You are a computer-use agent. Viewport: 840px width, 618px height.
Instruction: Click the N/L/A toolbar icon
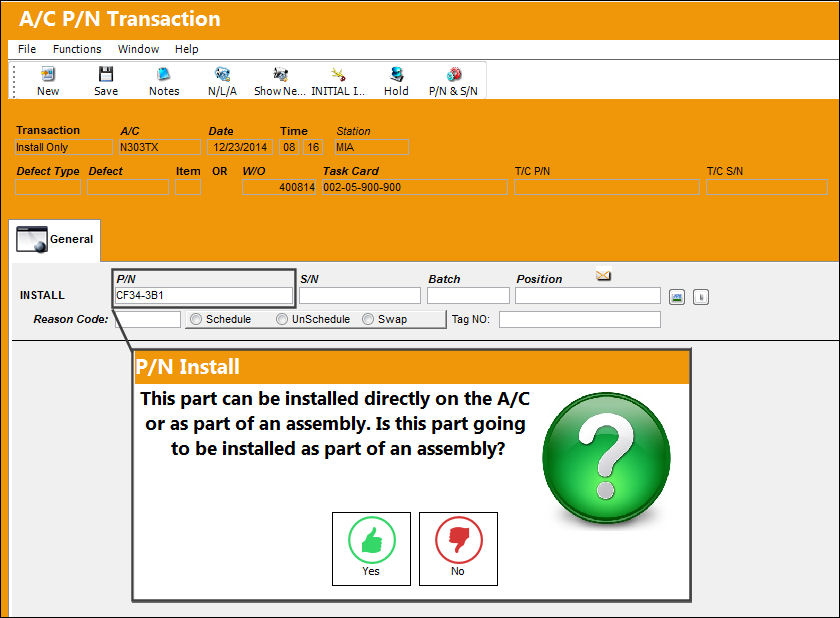click(222, 74)
